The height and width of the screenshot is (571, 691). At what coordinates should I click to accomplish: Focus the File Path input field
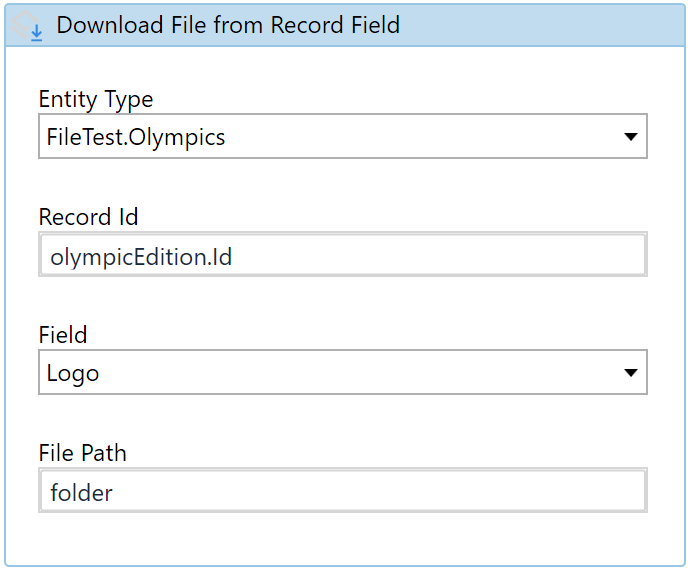point(343,490)
